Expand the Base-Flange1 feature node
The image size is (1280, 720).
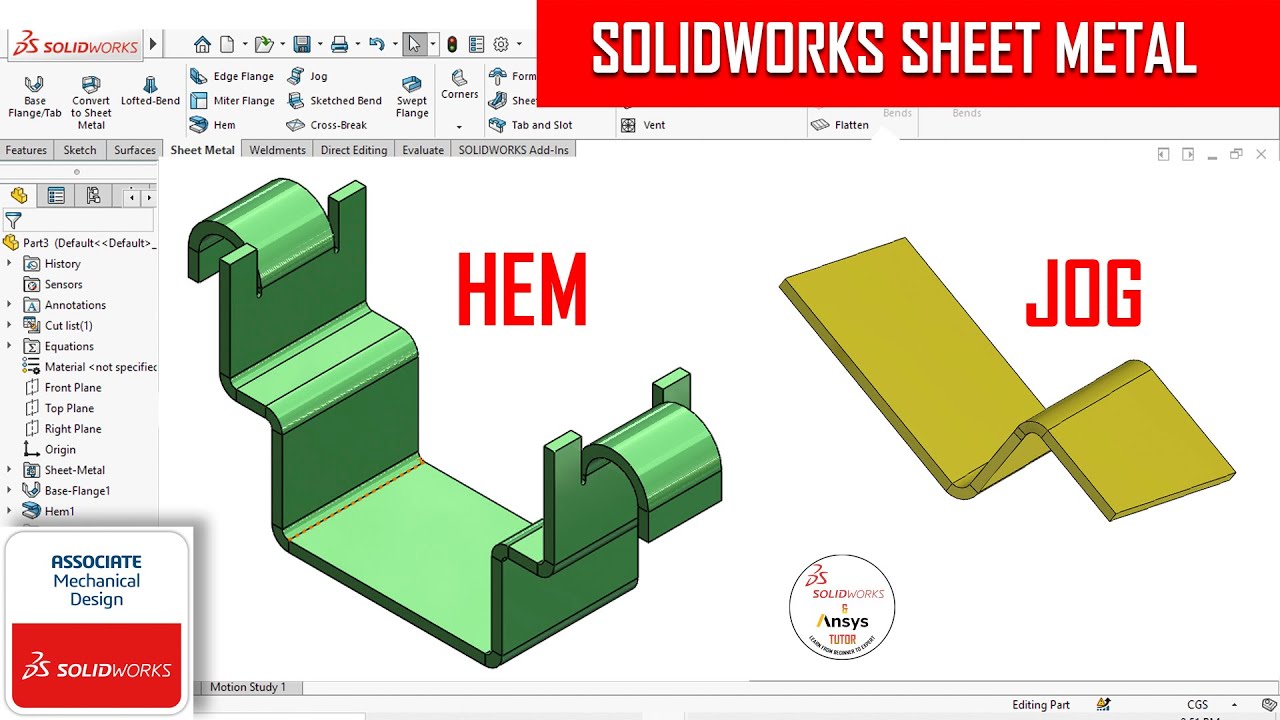click(9, 490)
